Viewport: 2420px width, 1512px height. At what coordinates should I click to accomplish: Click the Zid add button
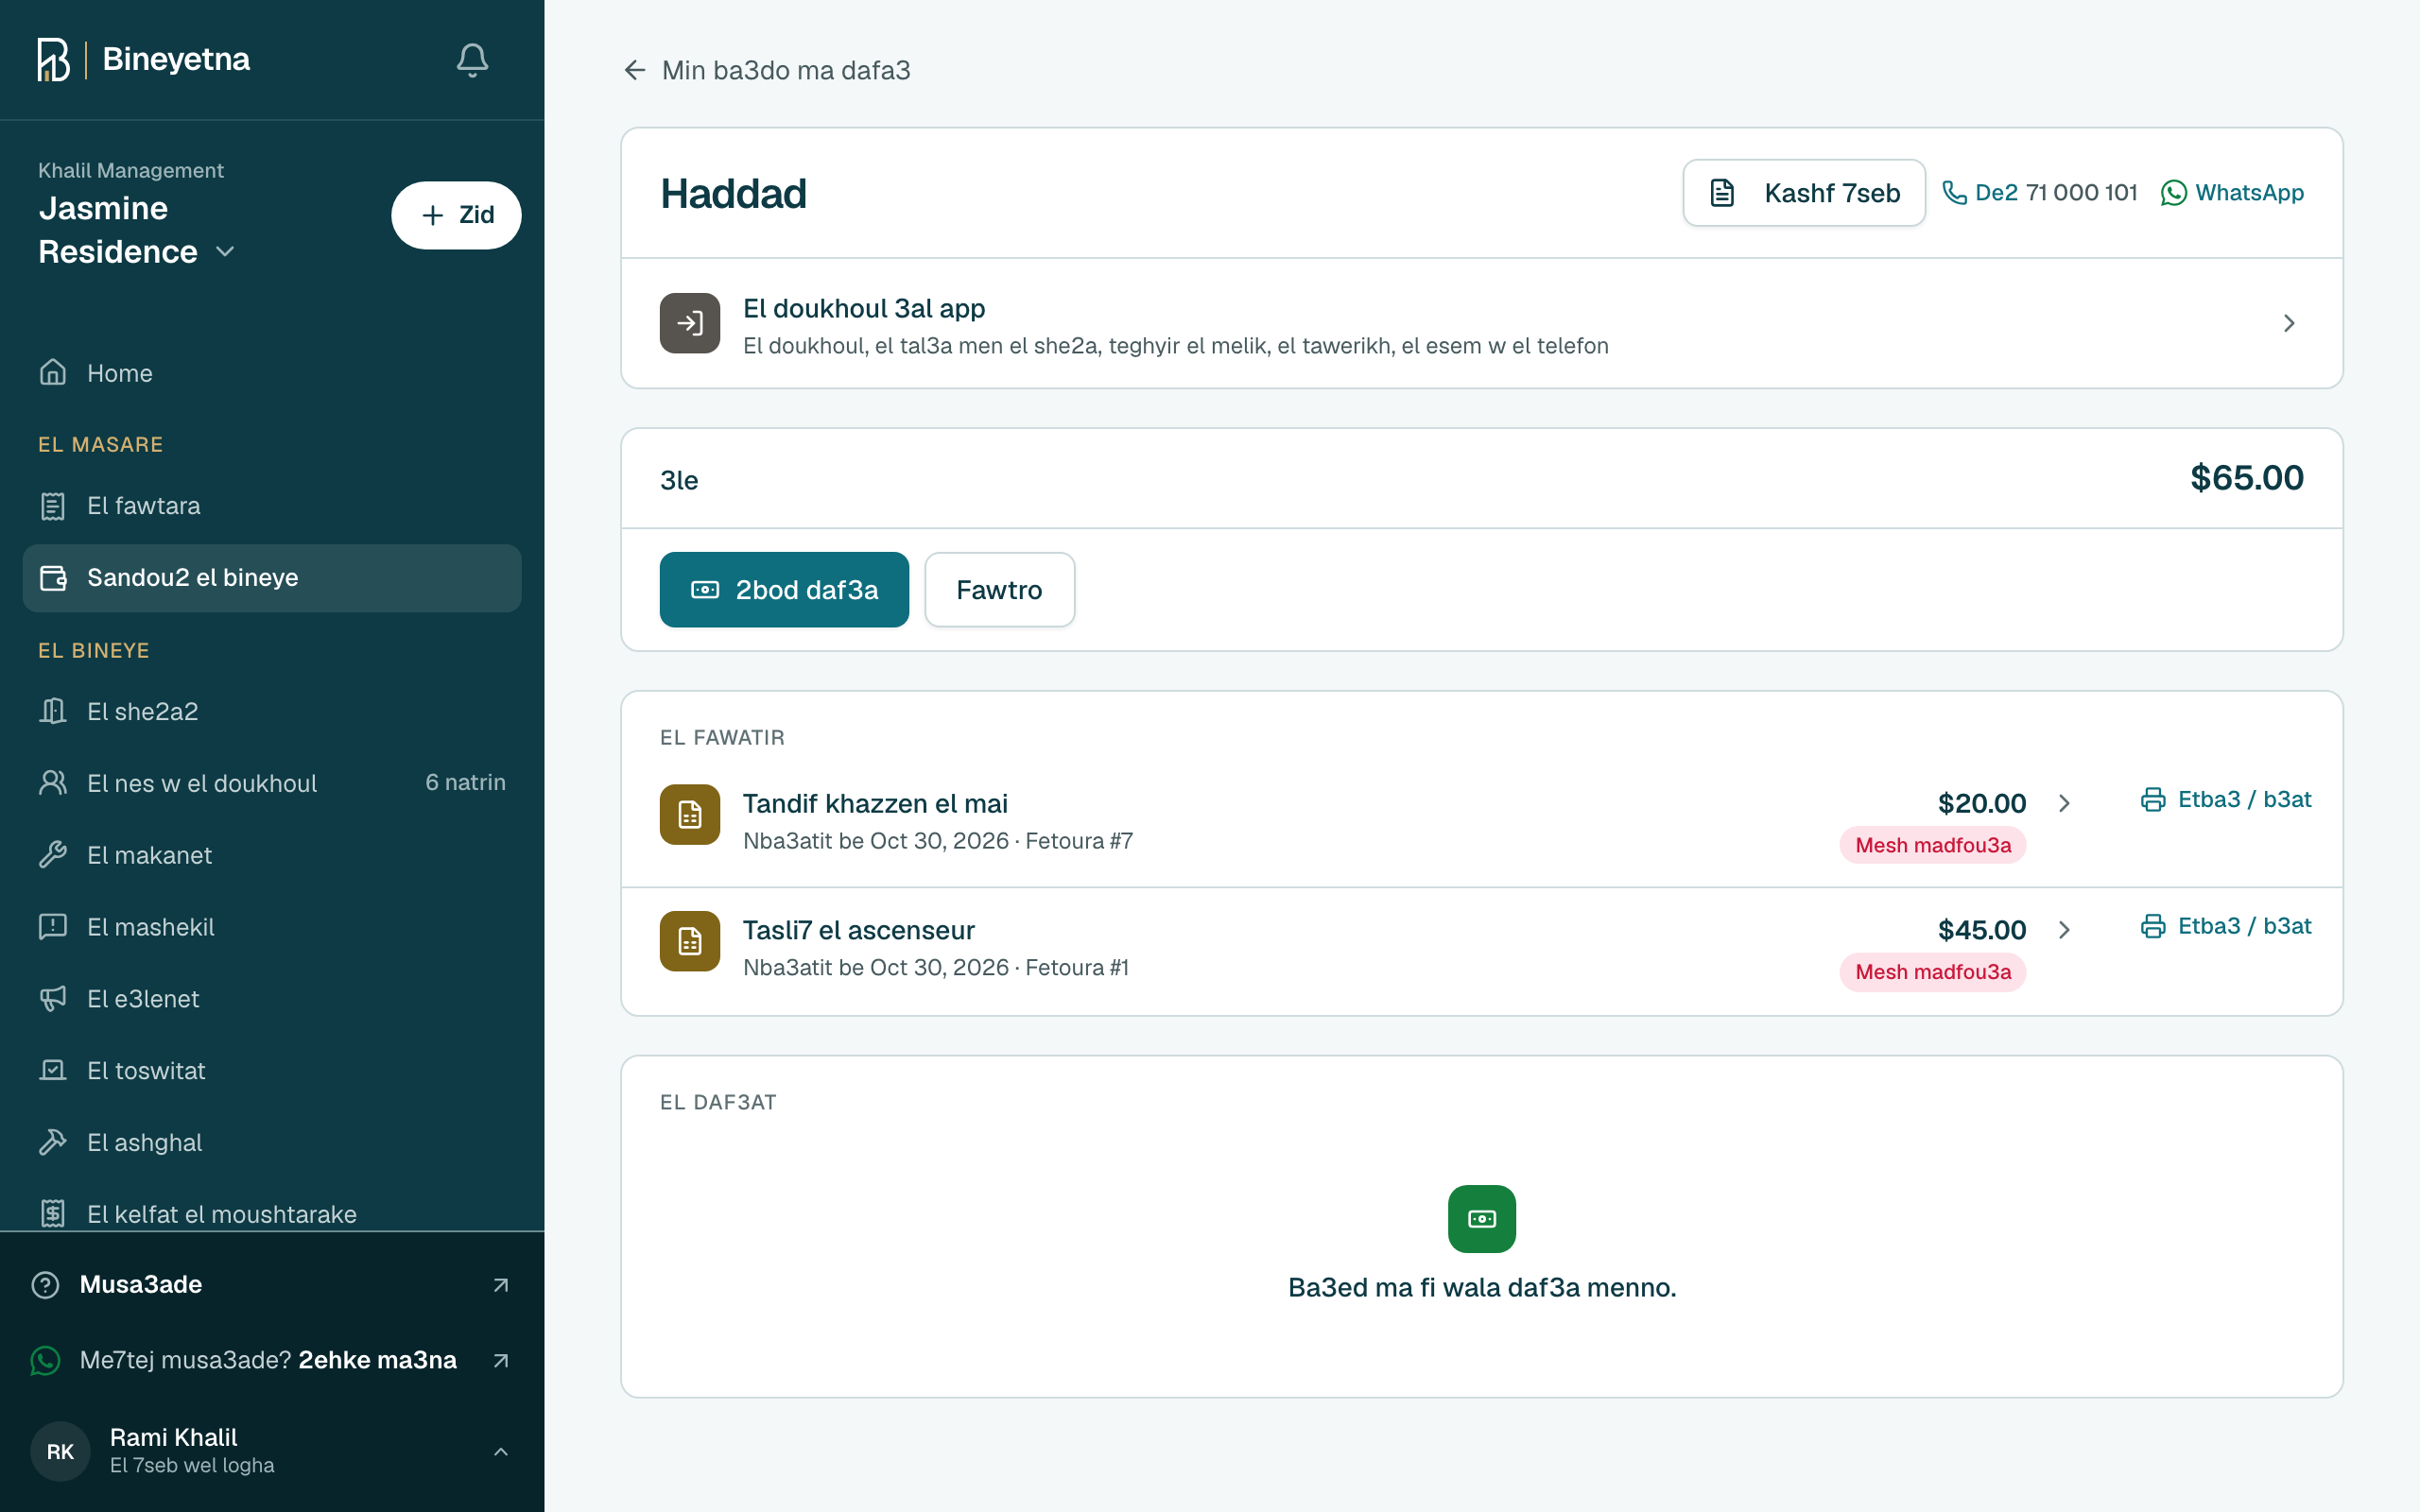pyautogui.click(x=456, y=215)
